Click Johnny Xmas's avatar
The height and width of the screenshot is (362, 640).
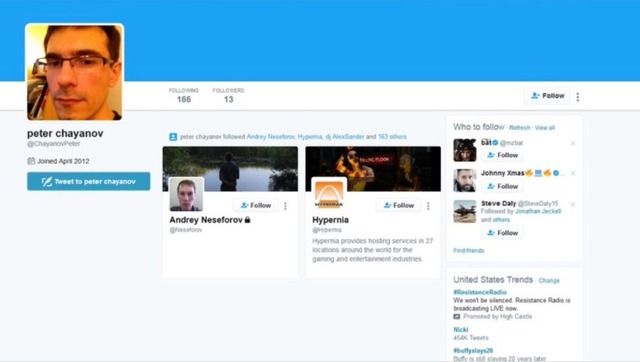tap(464, 180)
